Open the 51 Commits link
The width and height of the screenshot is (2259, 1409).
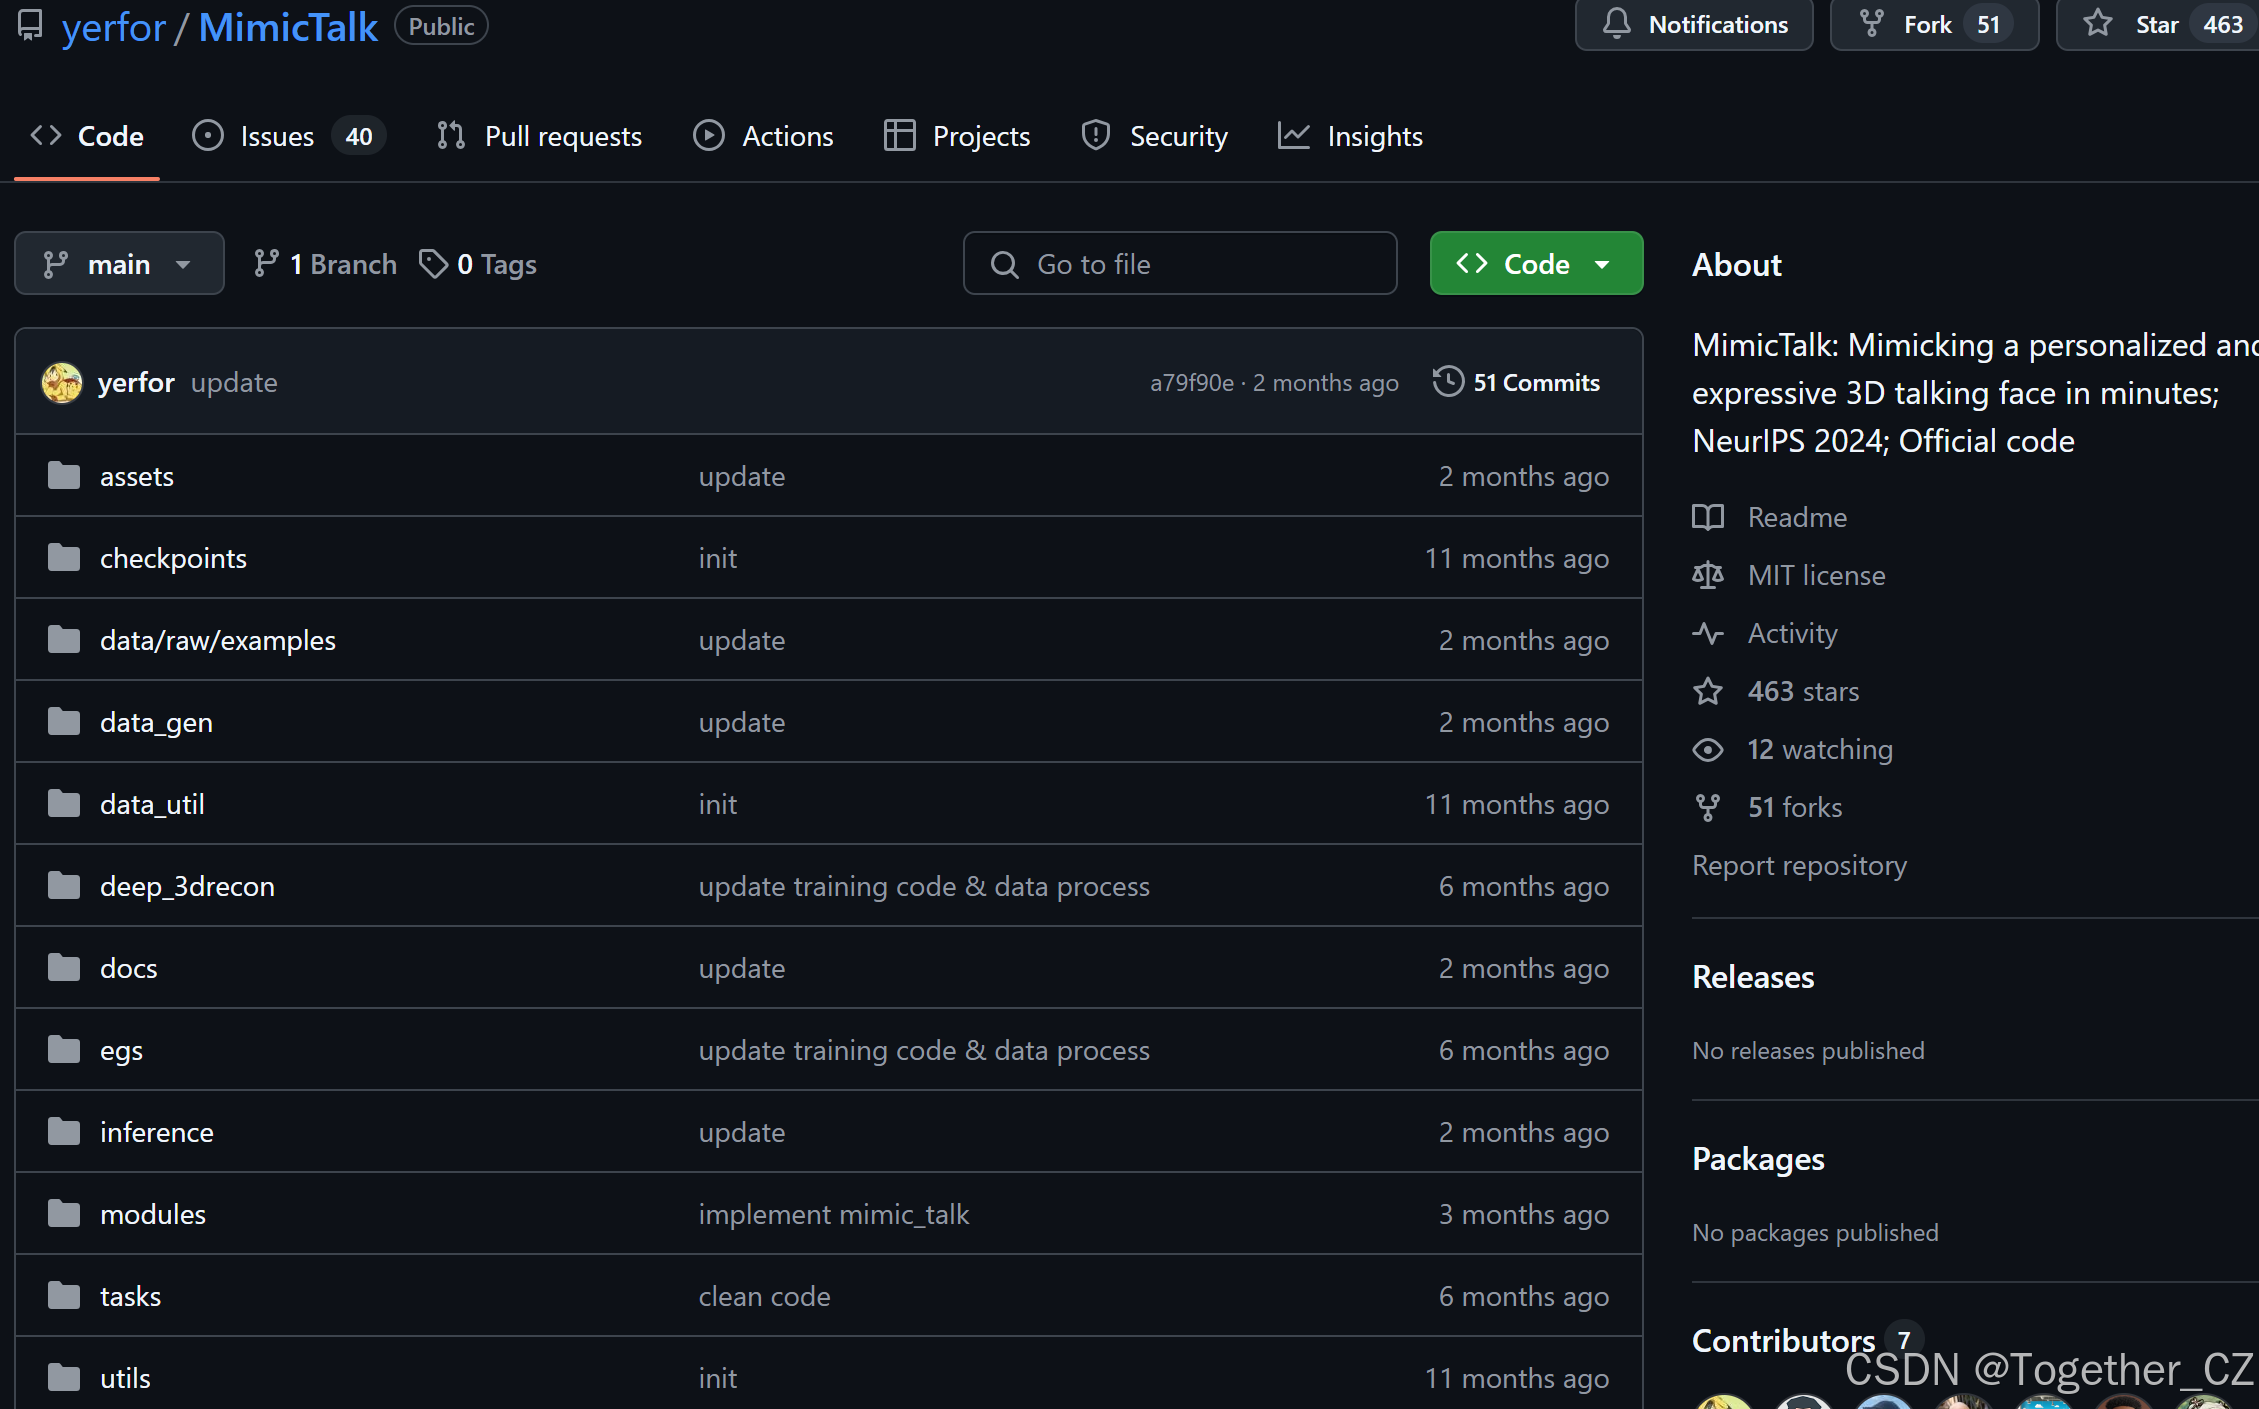1535,382
